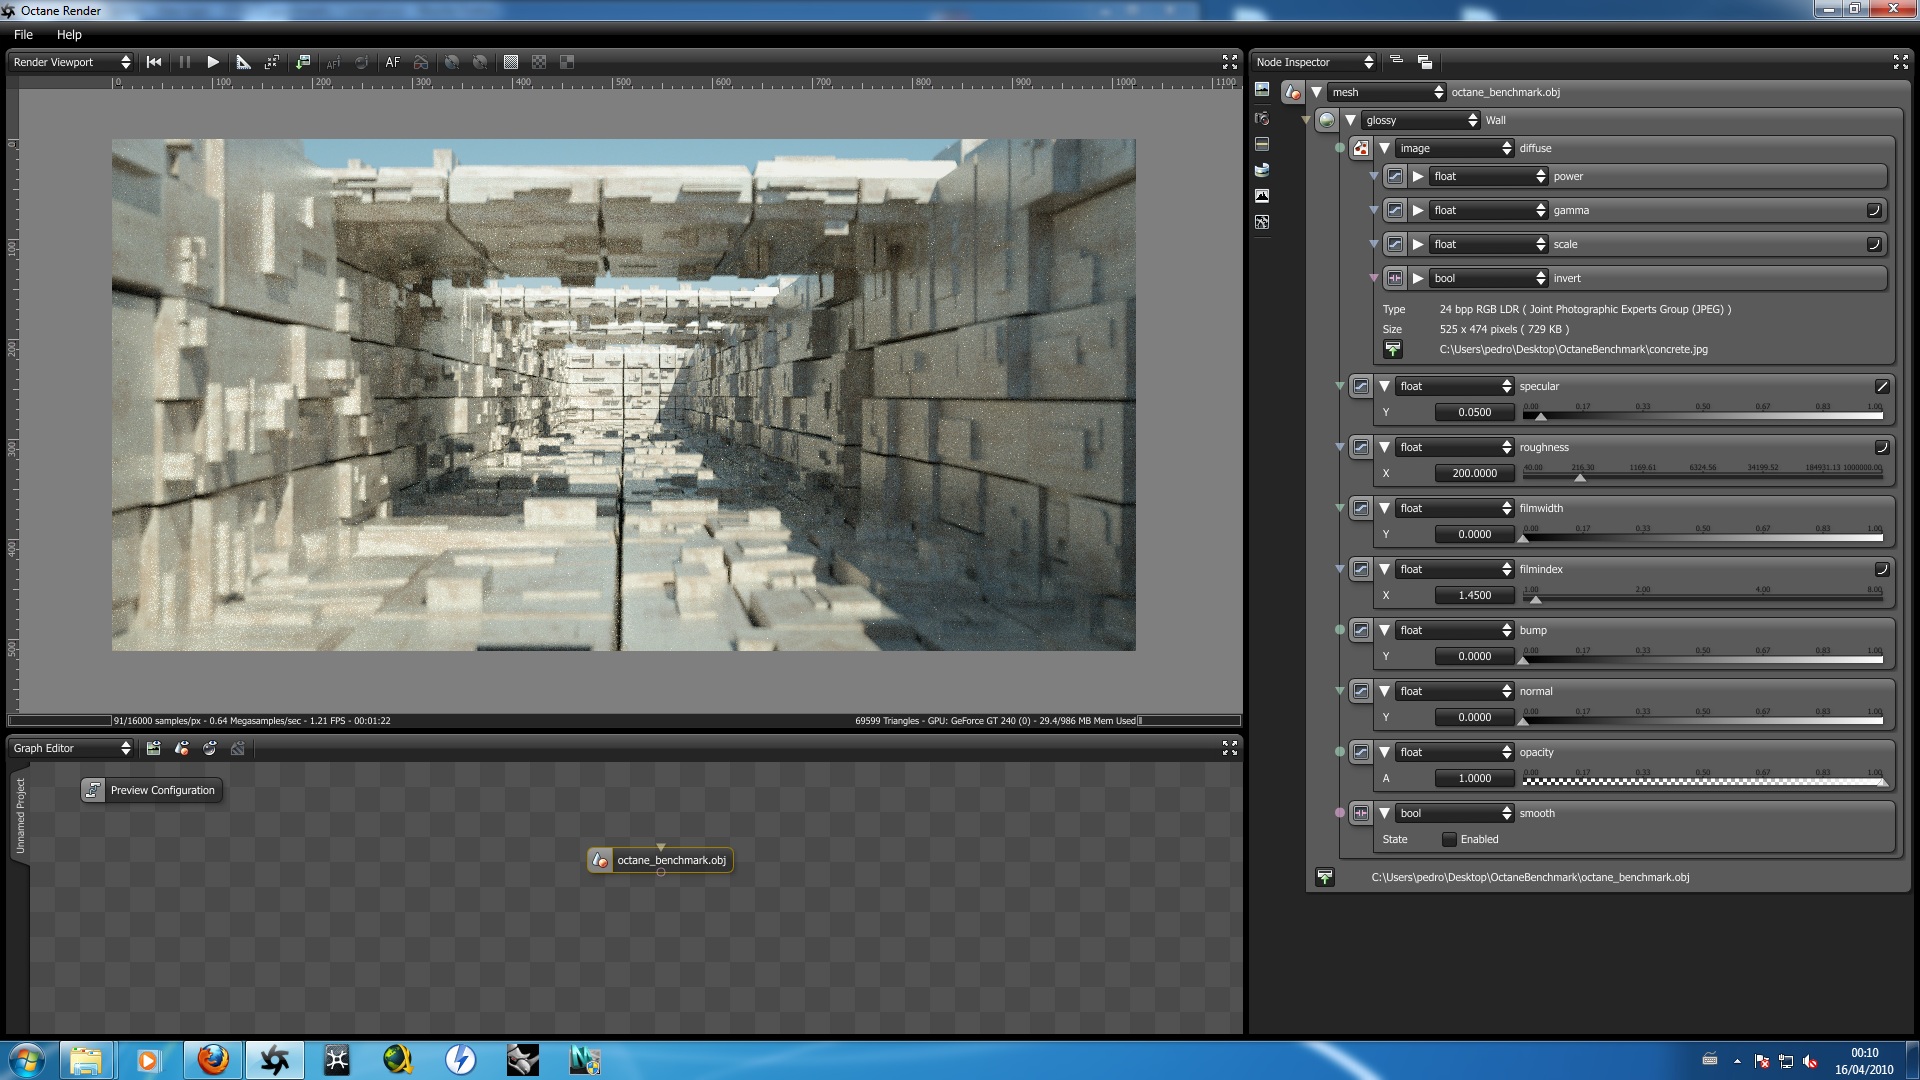Open the Render Viewport panel selector
This screenshot has height=1080, width=1920.
point(71,62)
